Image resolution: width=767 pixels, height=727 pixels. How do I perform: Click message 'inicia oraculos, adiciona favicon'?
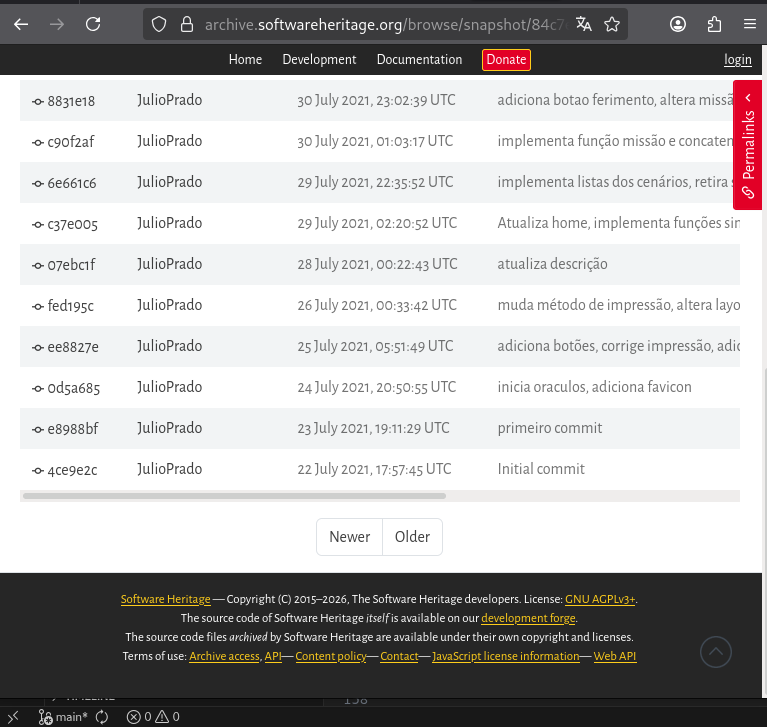[x=594, y=387]
